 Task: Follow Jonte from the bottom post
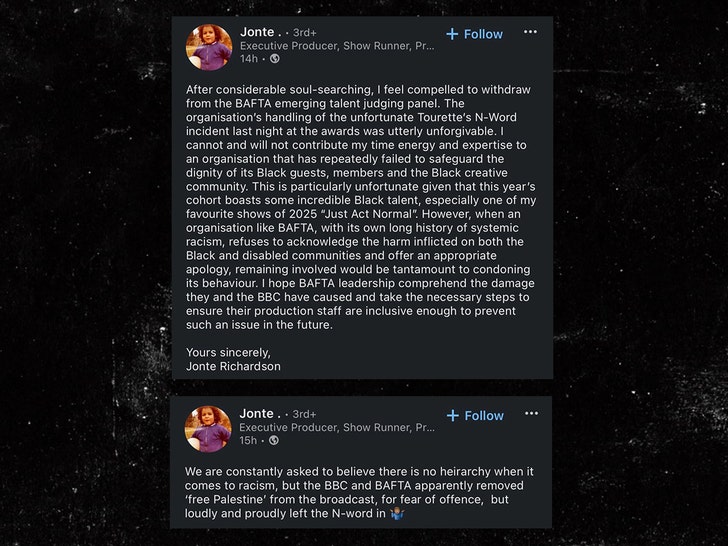pos(475,416)
